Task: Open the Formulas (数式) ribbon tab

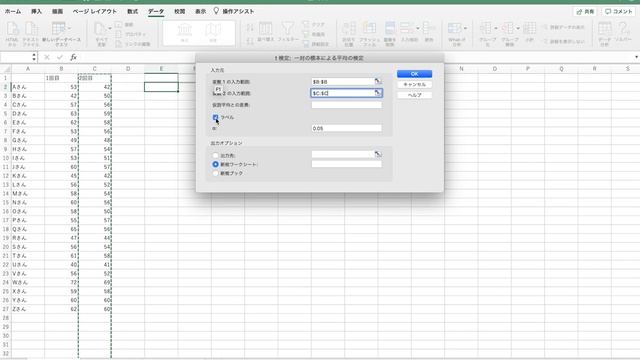Action: coord(133,11)
